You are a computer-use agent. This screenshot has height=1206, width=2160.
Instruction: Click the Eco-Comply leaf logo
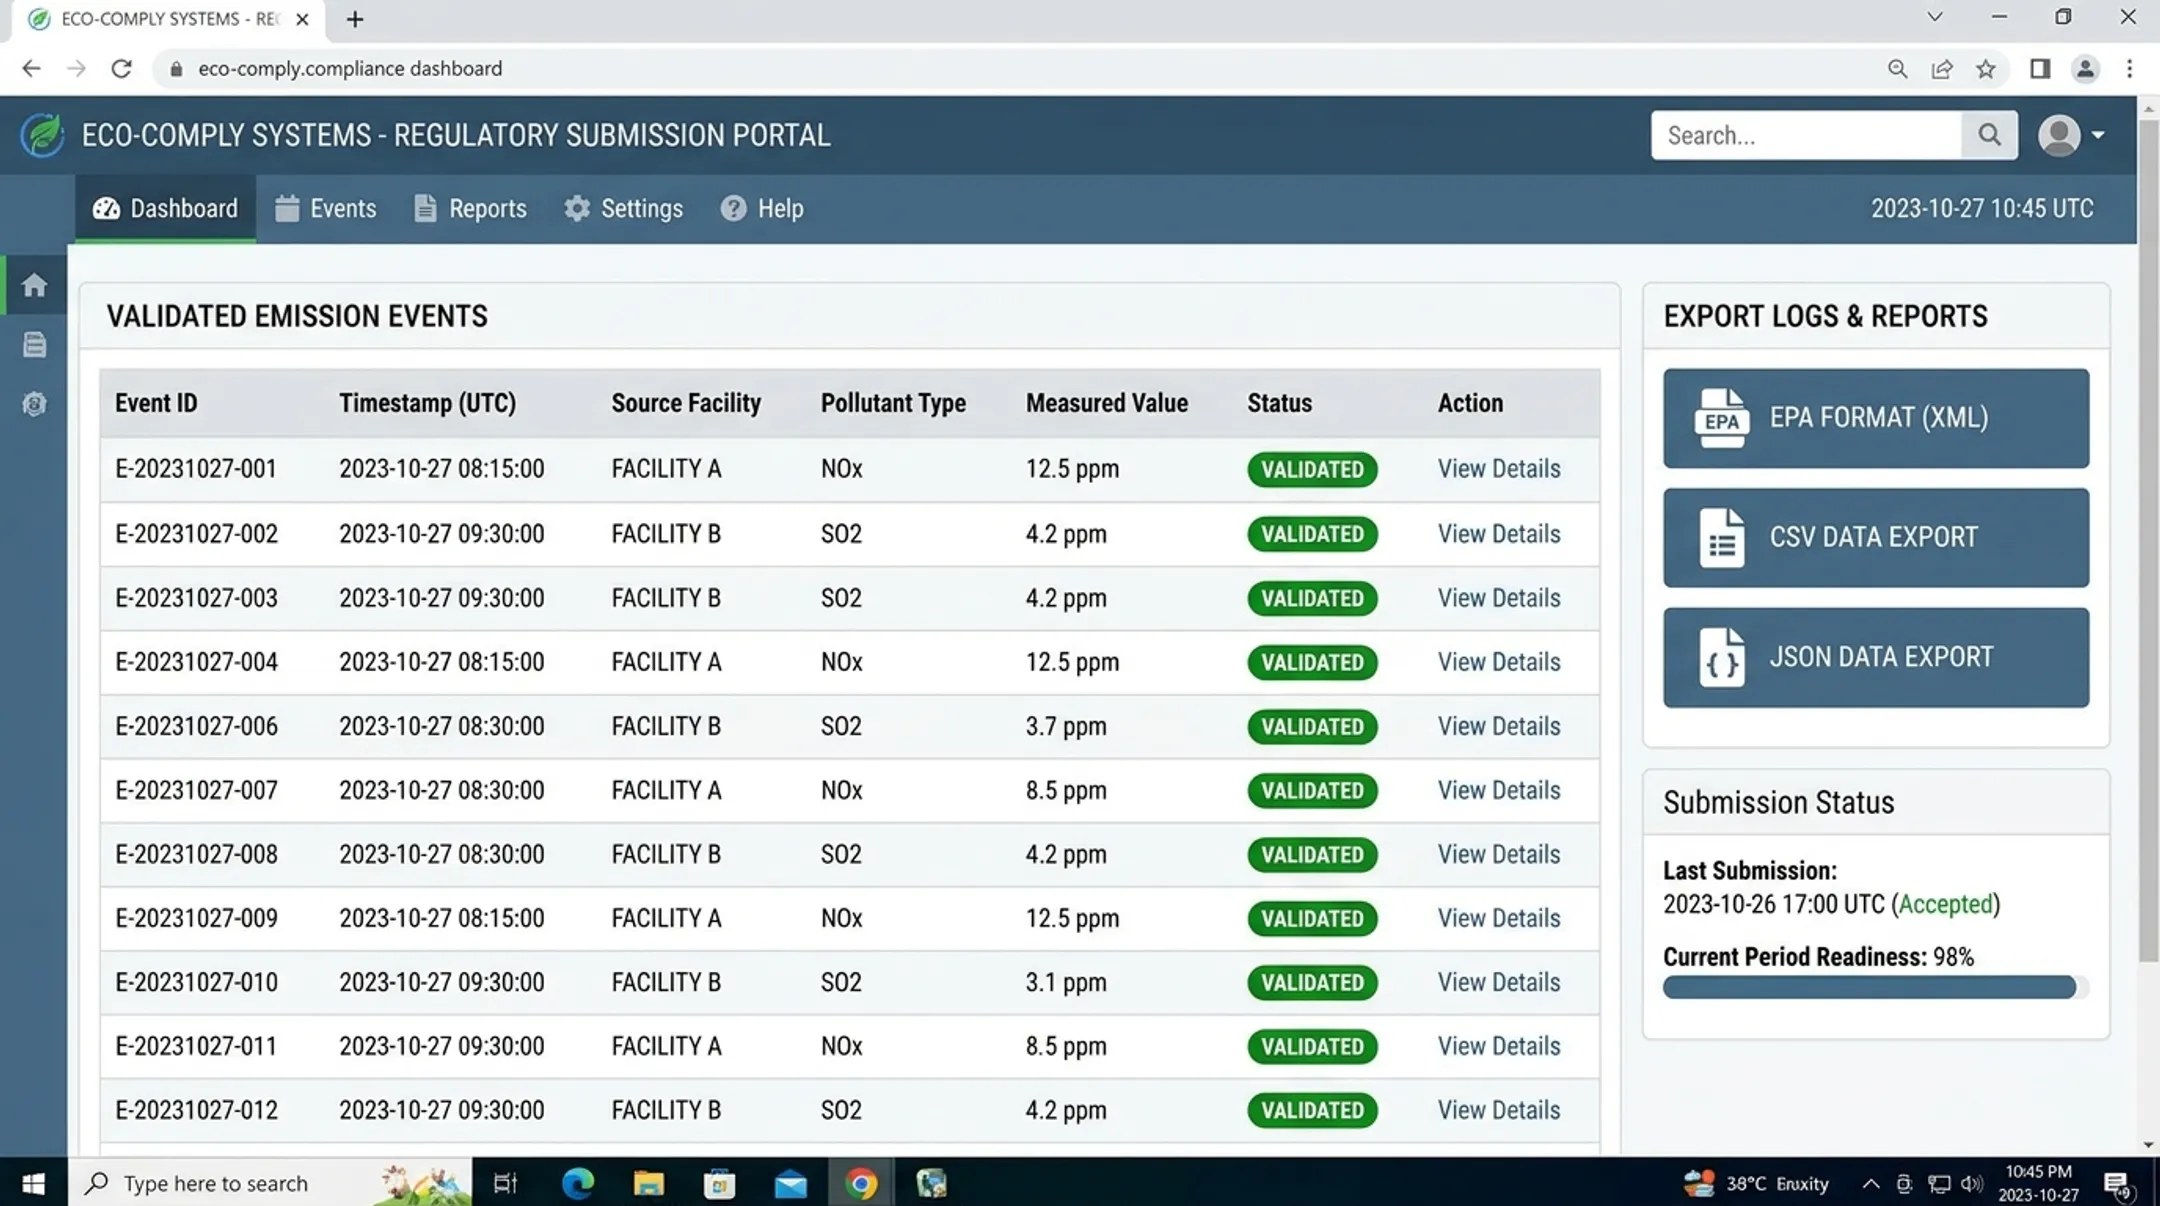point(42,135)
